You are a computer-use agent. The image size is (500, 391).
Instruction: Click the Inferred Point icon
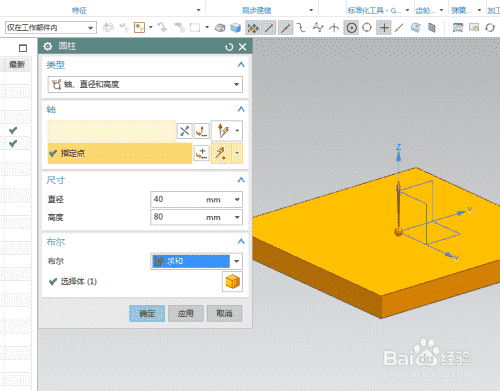point(221,153)
